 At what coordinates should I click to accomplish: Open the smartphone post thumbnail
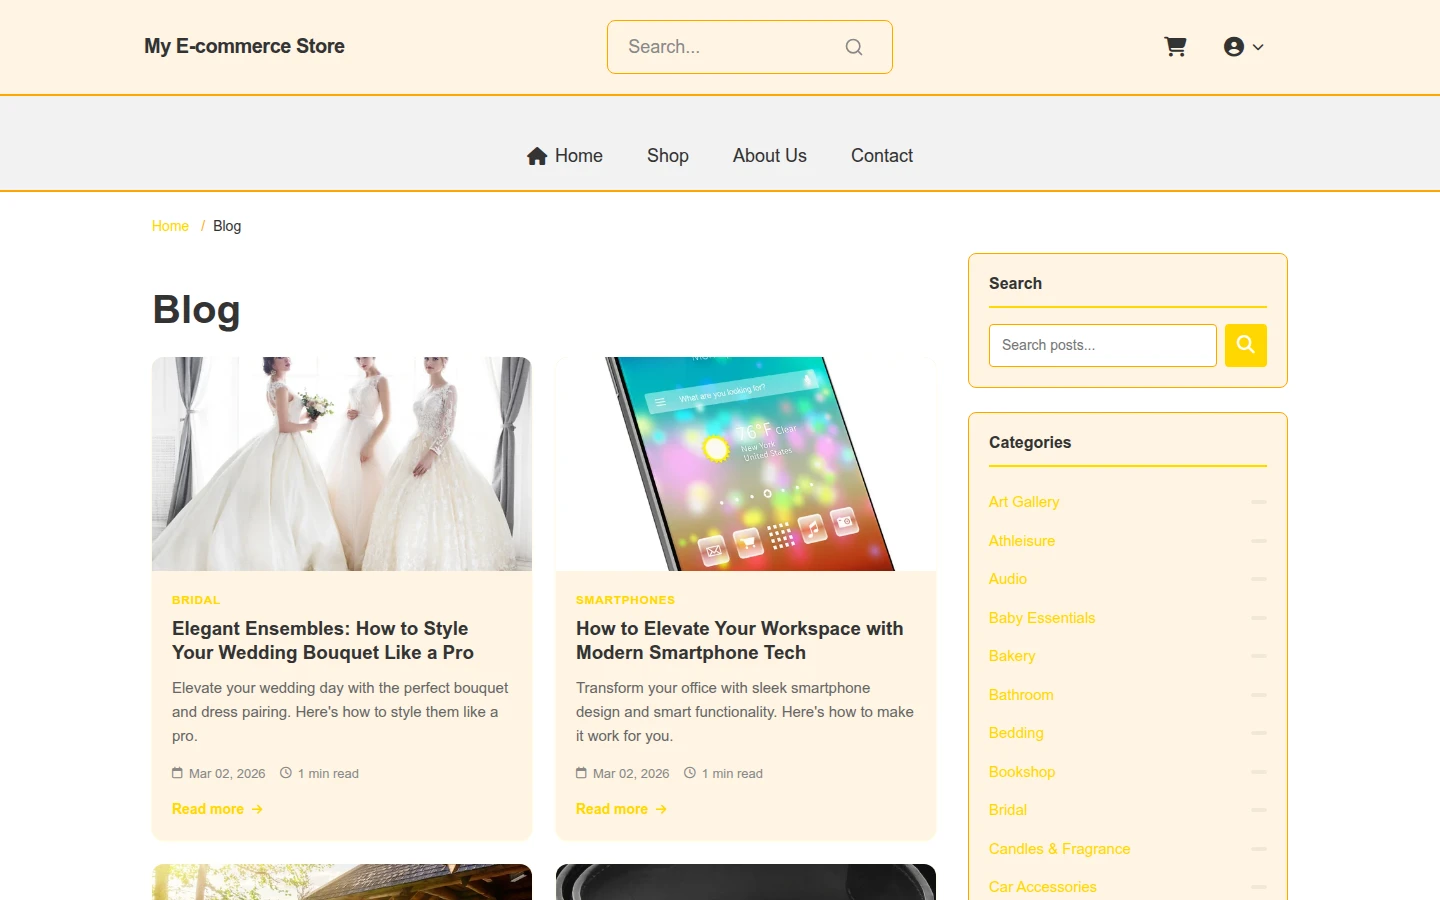point(746,464)
